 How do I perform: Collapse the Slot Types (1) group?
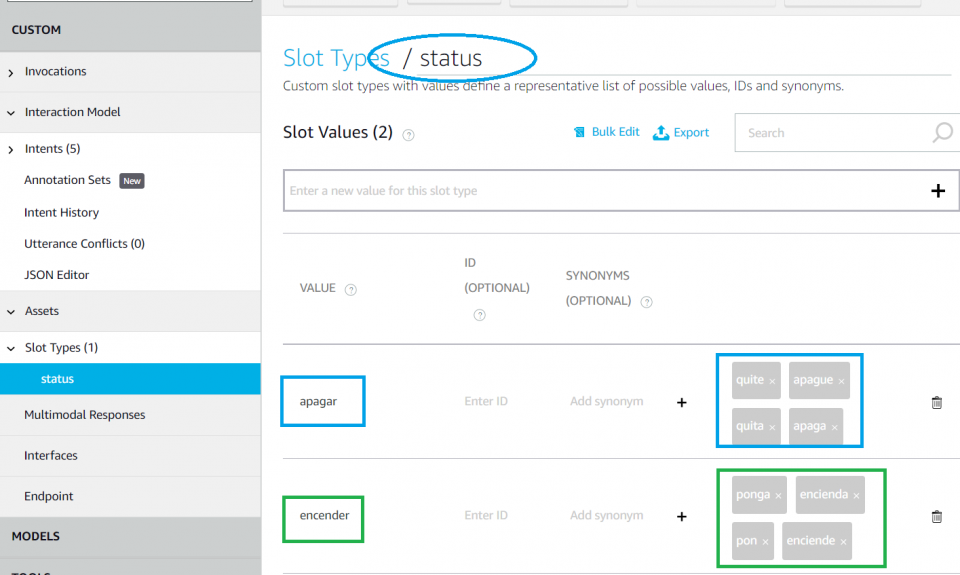11,348
